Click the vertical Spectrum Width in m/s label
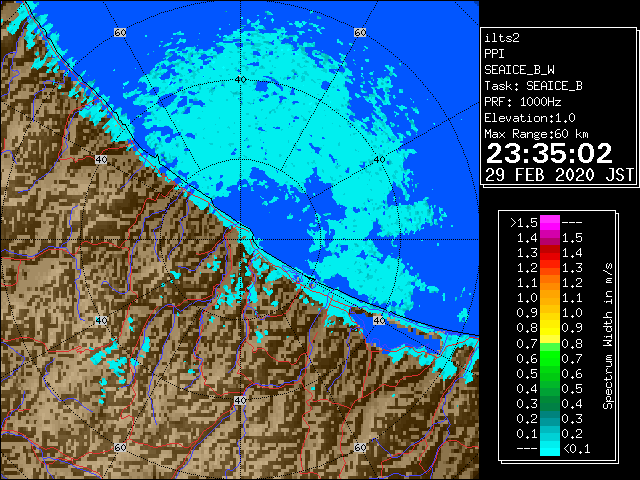The image size is (640, 480). (607, 336)
